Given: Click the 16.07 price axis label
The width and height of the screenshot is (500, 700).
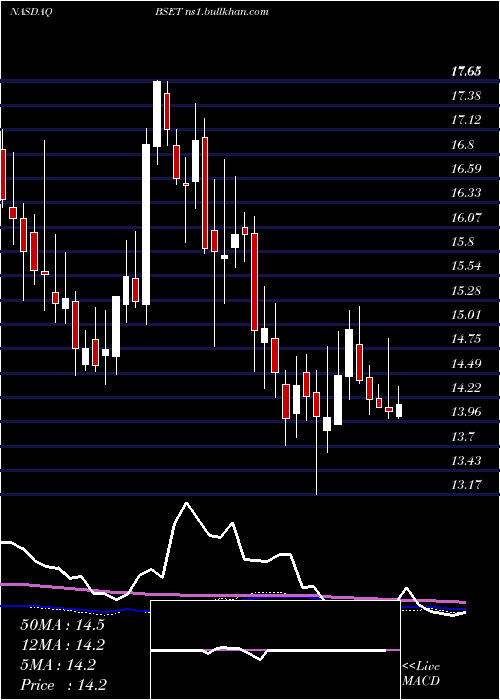Looking at the screenshot, I should (x=467, y=217).
